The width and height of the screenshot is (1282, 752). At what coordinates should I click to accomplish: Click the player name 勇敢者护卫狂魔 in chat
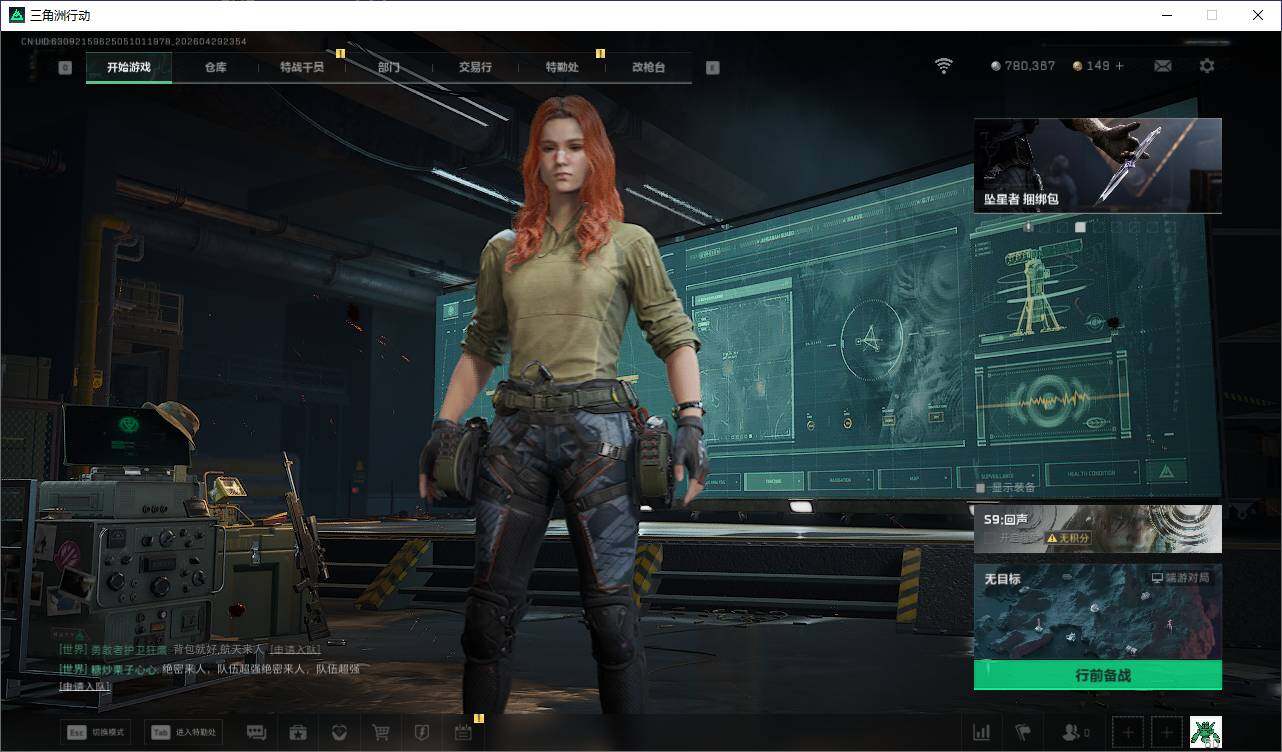(128, 650)
